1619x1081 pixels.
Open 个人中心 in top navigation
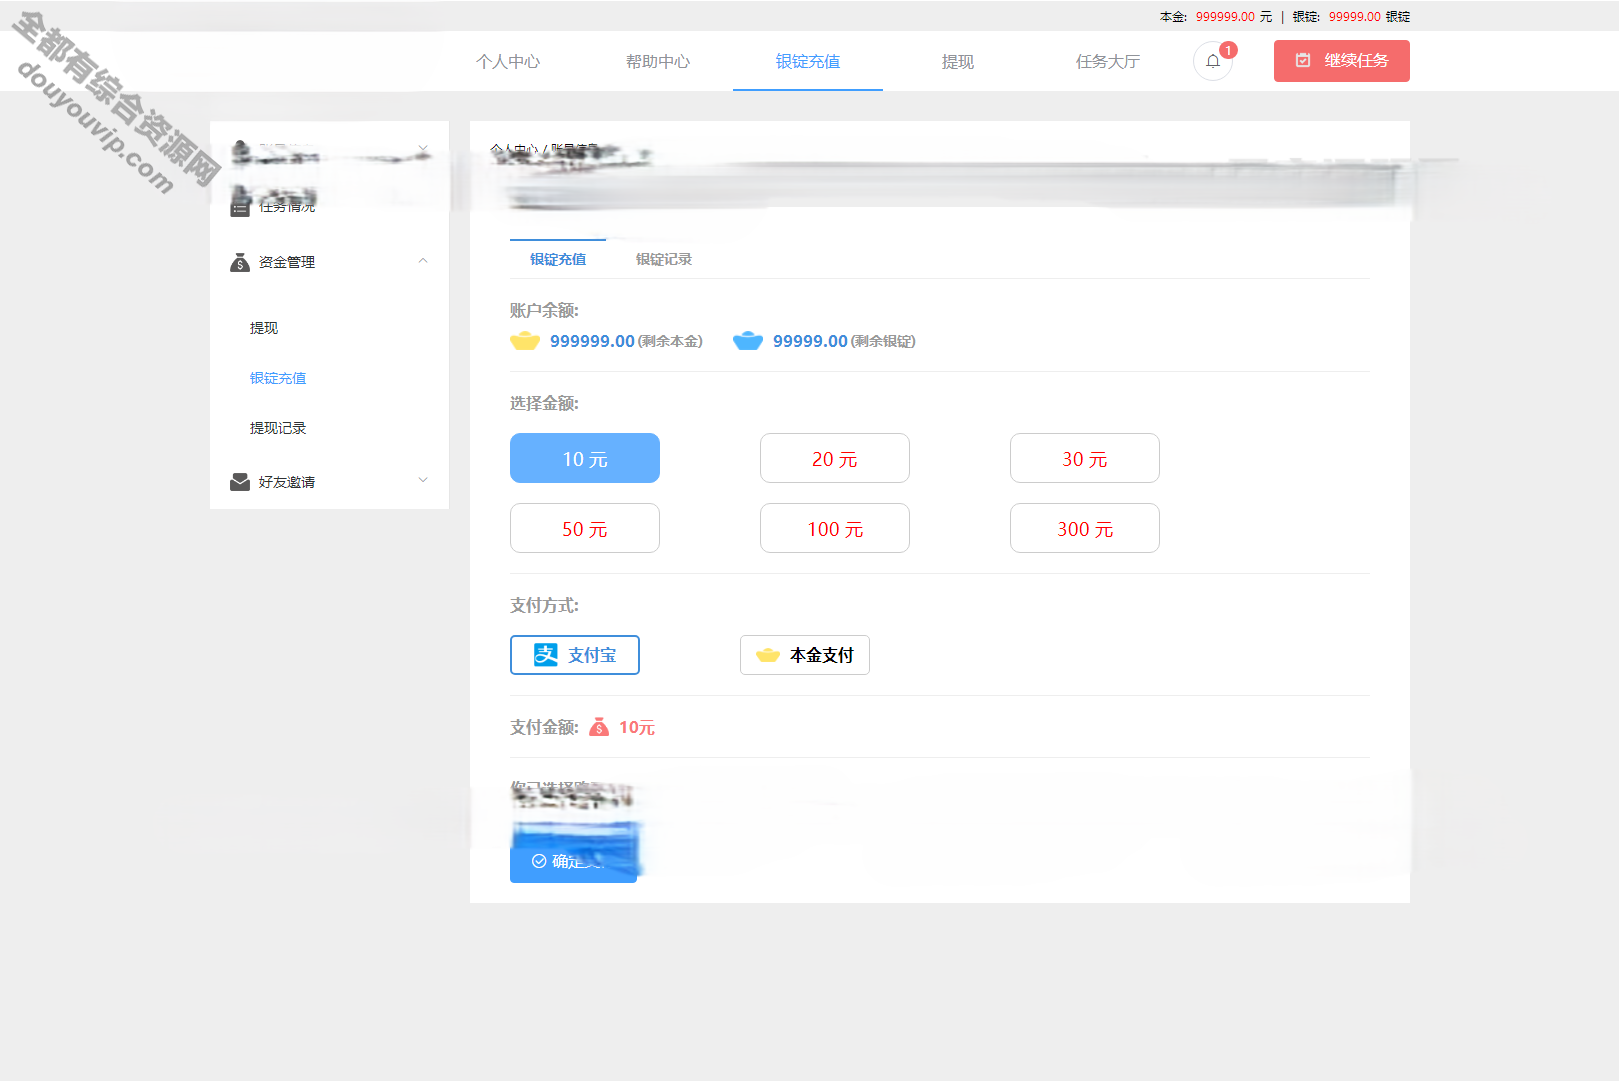coord(508,62)
